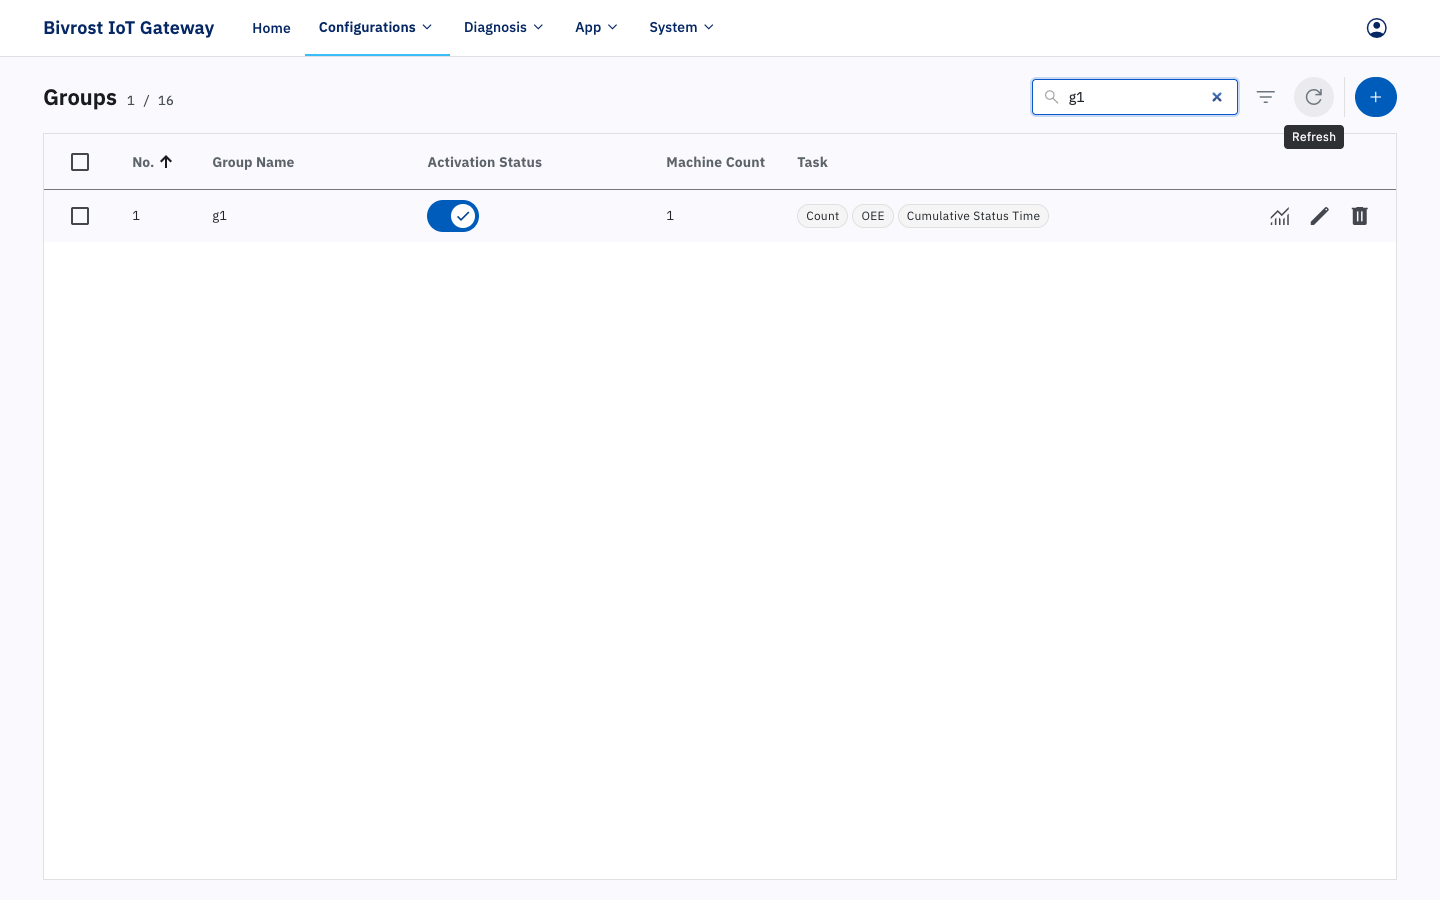Check the select-all header checkbox
Viewport: 1440px width, 900px height.
(x=80, y=162)
